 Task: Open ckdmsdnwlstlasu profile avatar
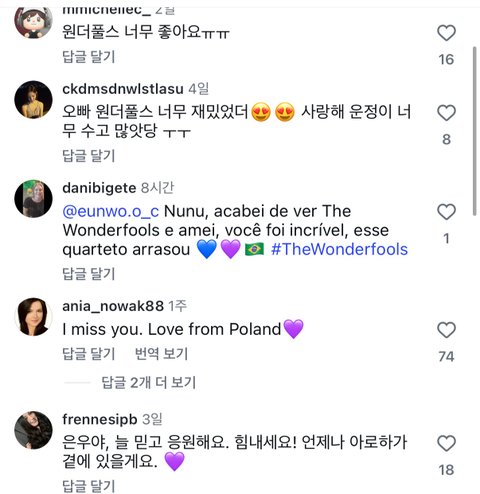[x=33, y=99]
